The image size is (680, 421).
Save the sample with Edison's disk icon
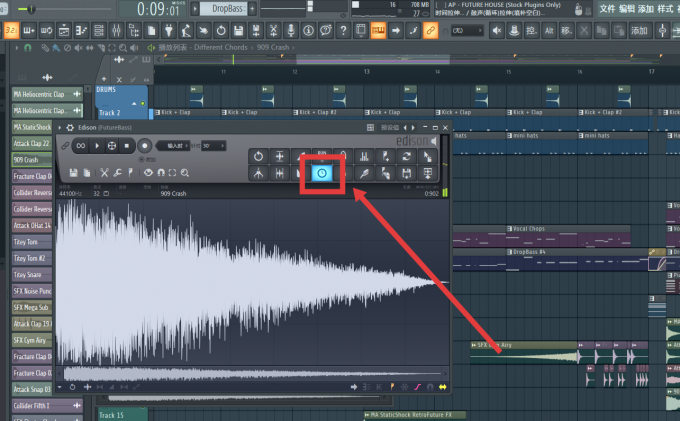(x=73, y=173)
